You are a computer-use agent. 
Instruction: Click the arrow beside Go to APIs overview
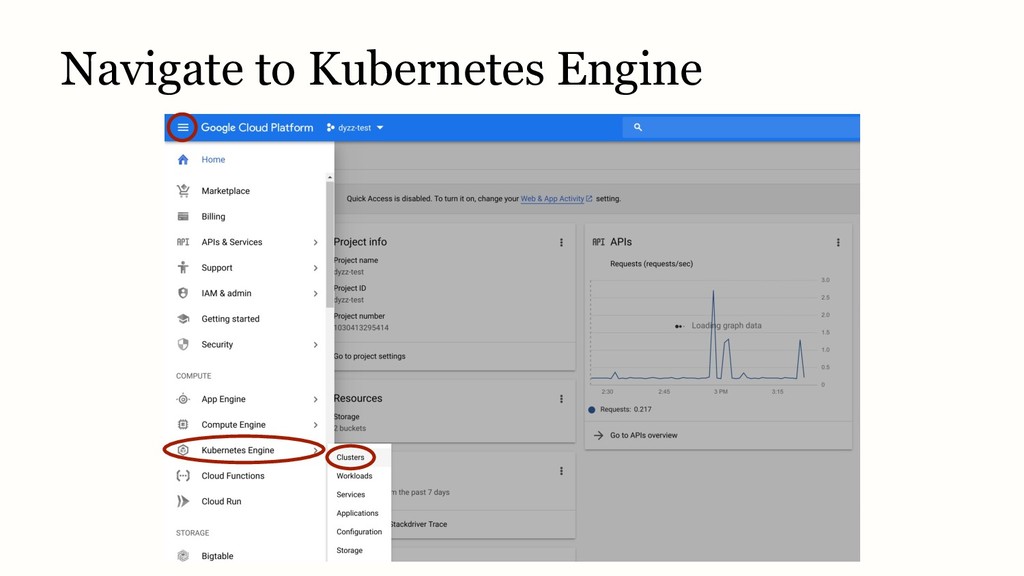point(598,435)
